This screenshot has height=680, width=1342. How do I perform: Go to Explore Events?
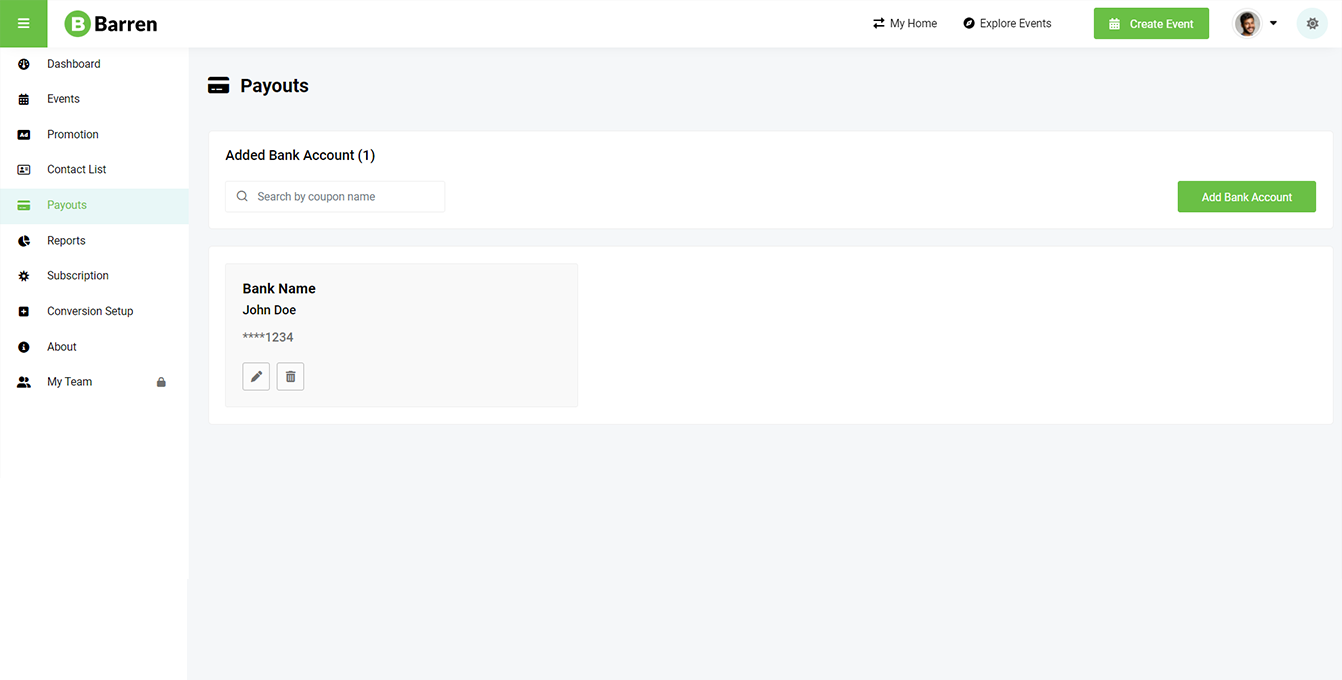pyautogui.click(x=1007, y=24)
